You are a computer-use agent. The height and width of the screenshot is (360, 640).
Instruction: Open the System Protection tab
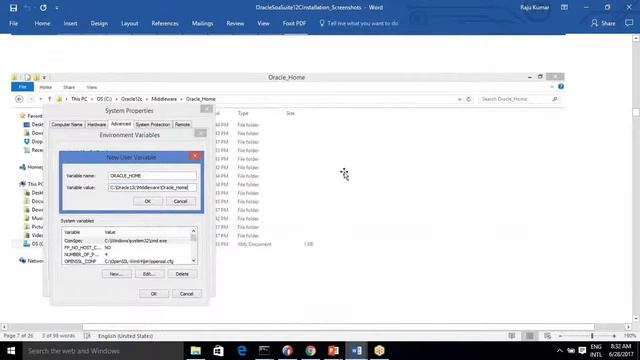[x=153, y=124]
